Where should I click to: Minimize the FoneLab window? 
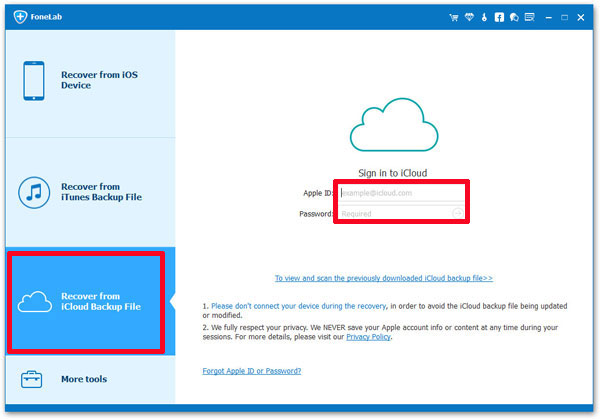[x=549, y=18]
